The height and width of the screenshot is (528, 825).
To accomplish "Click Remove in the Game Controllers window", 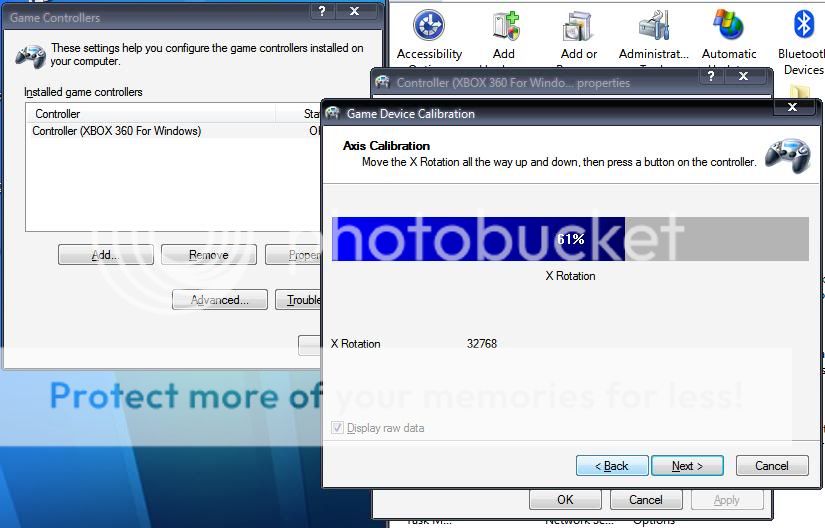I will click(209, 255).
